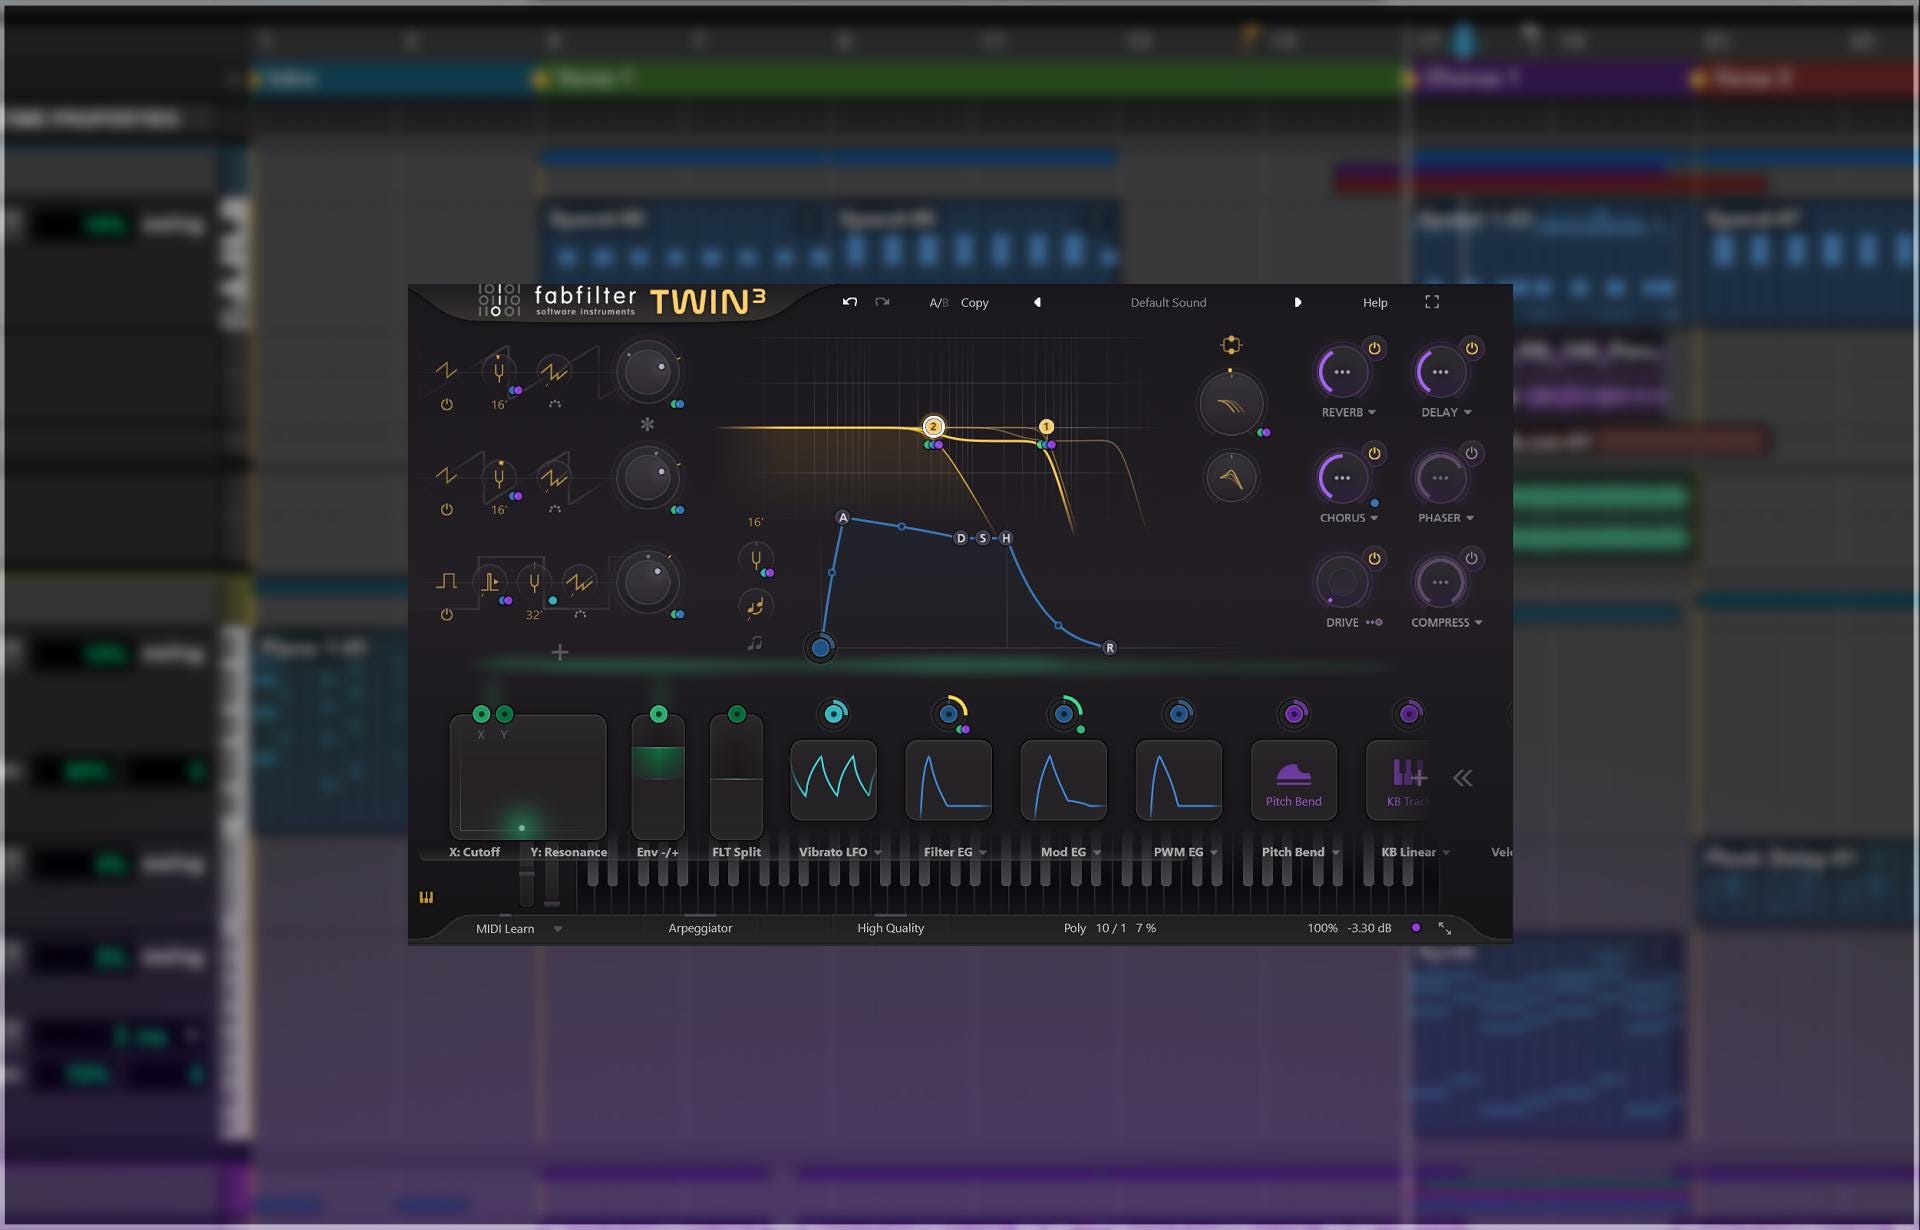Turn off the Chorus effect power button
Image resolution: width=1920 pixels, height=1230 pixels.
(1374, 453)
